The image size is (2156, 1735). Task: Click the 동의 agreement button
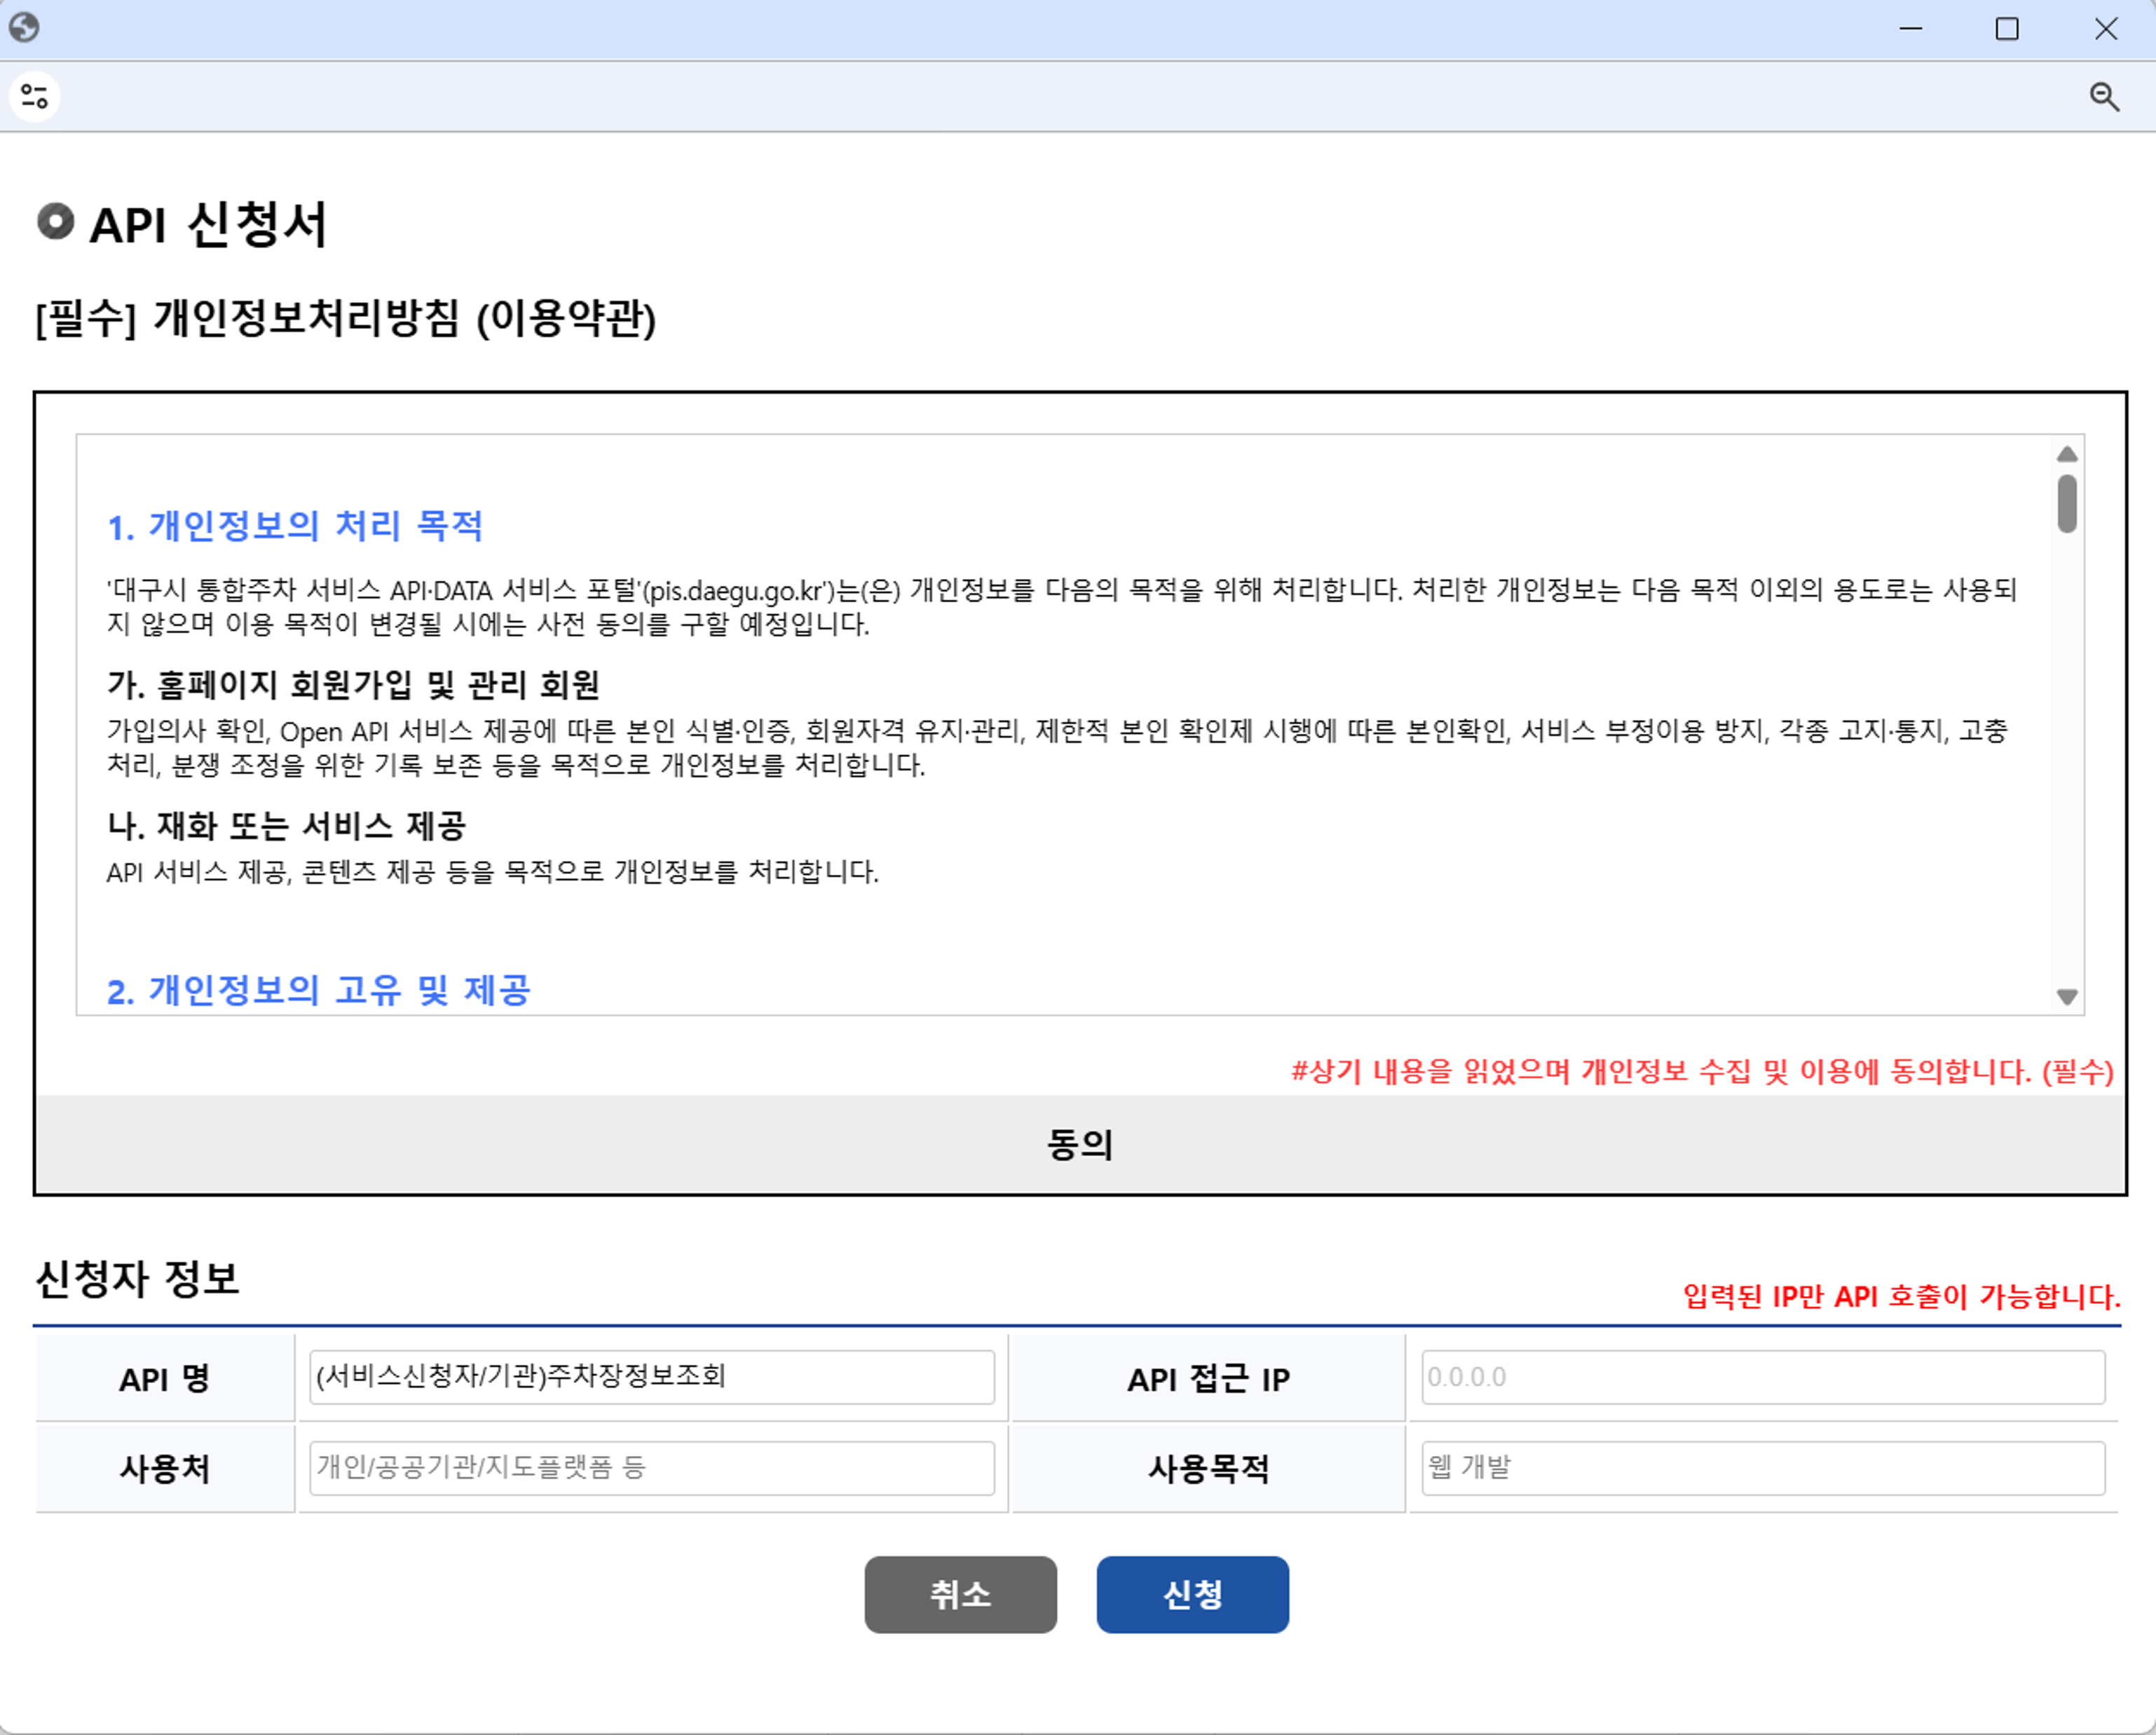[1079, 1144]
